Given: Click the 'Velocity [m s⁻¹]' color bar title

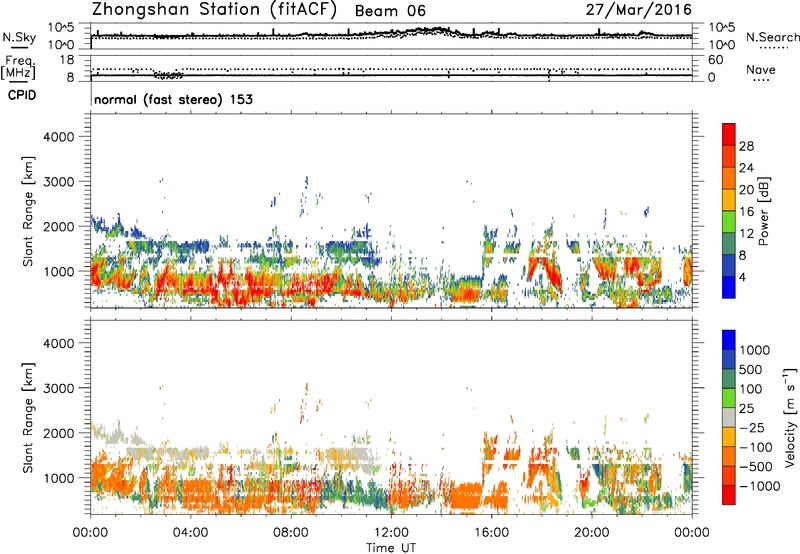Looking at the screenshot, I should click(790, 417).
